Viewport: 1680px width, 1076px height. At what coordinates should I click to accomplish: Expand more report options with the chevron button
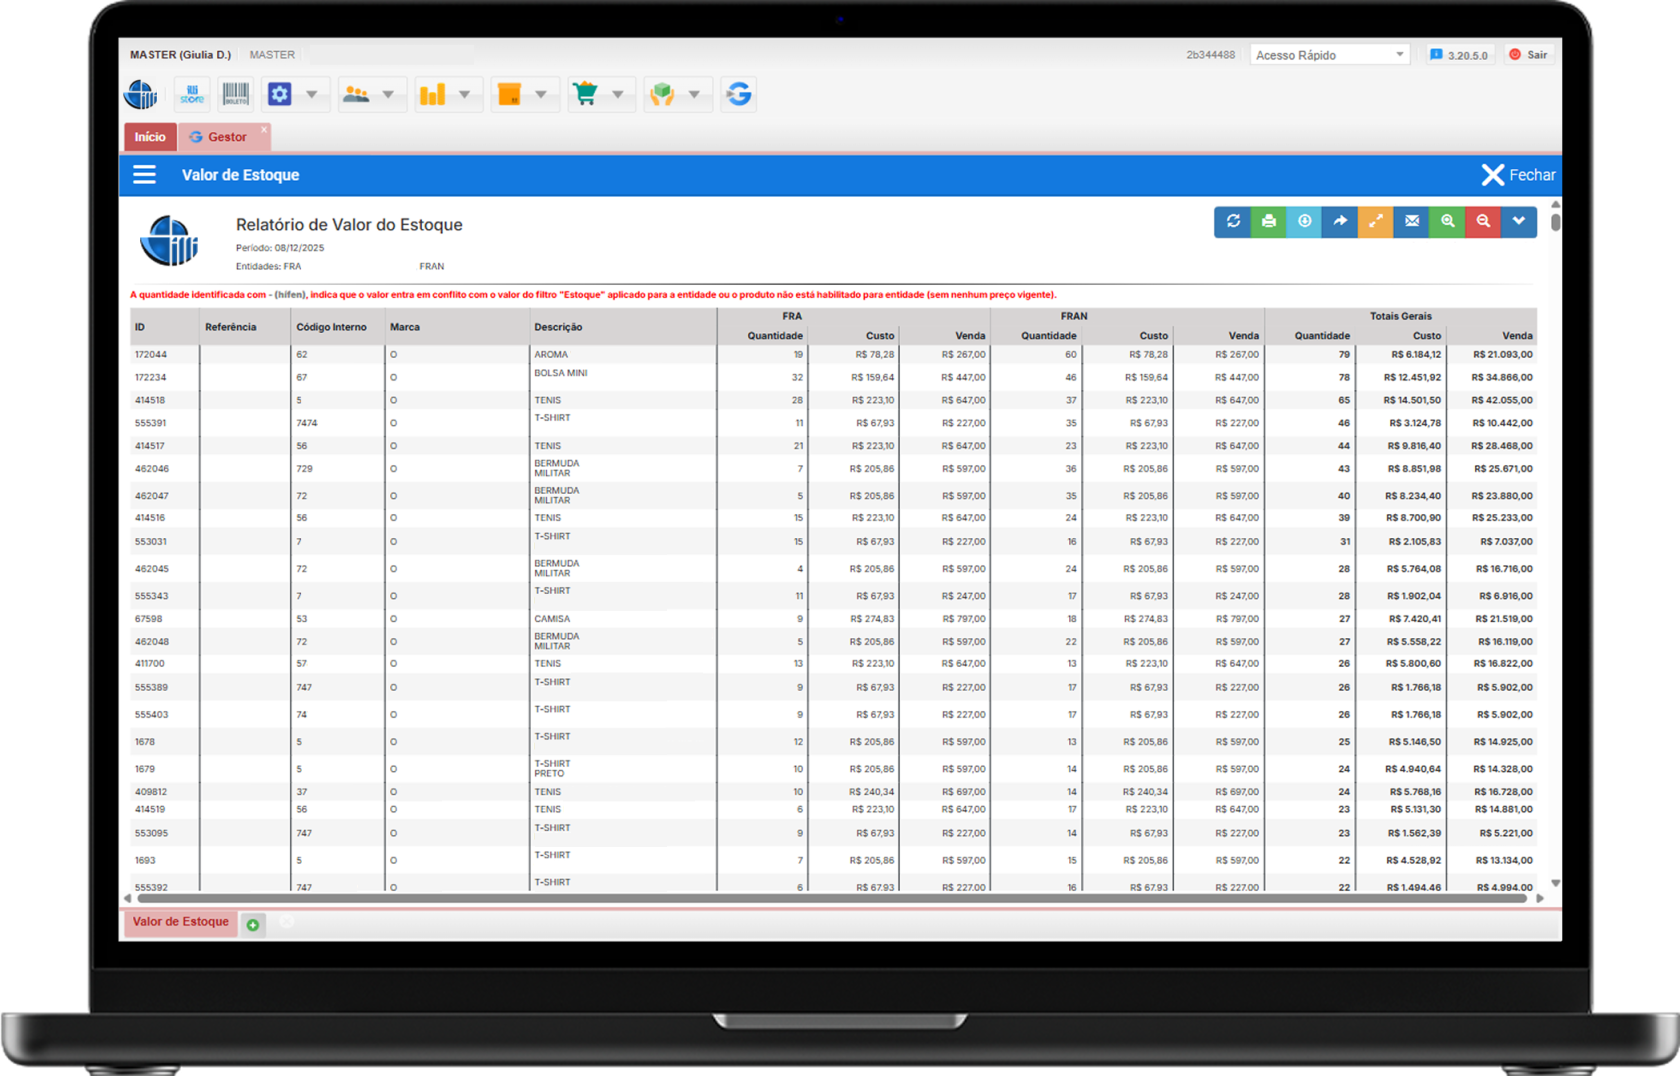point(1519,221)
